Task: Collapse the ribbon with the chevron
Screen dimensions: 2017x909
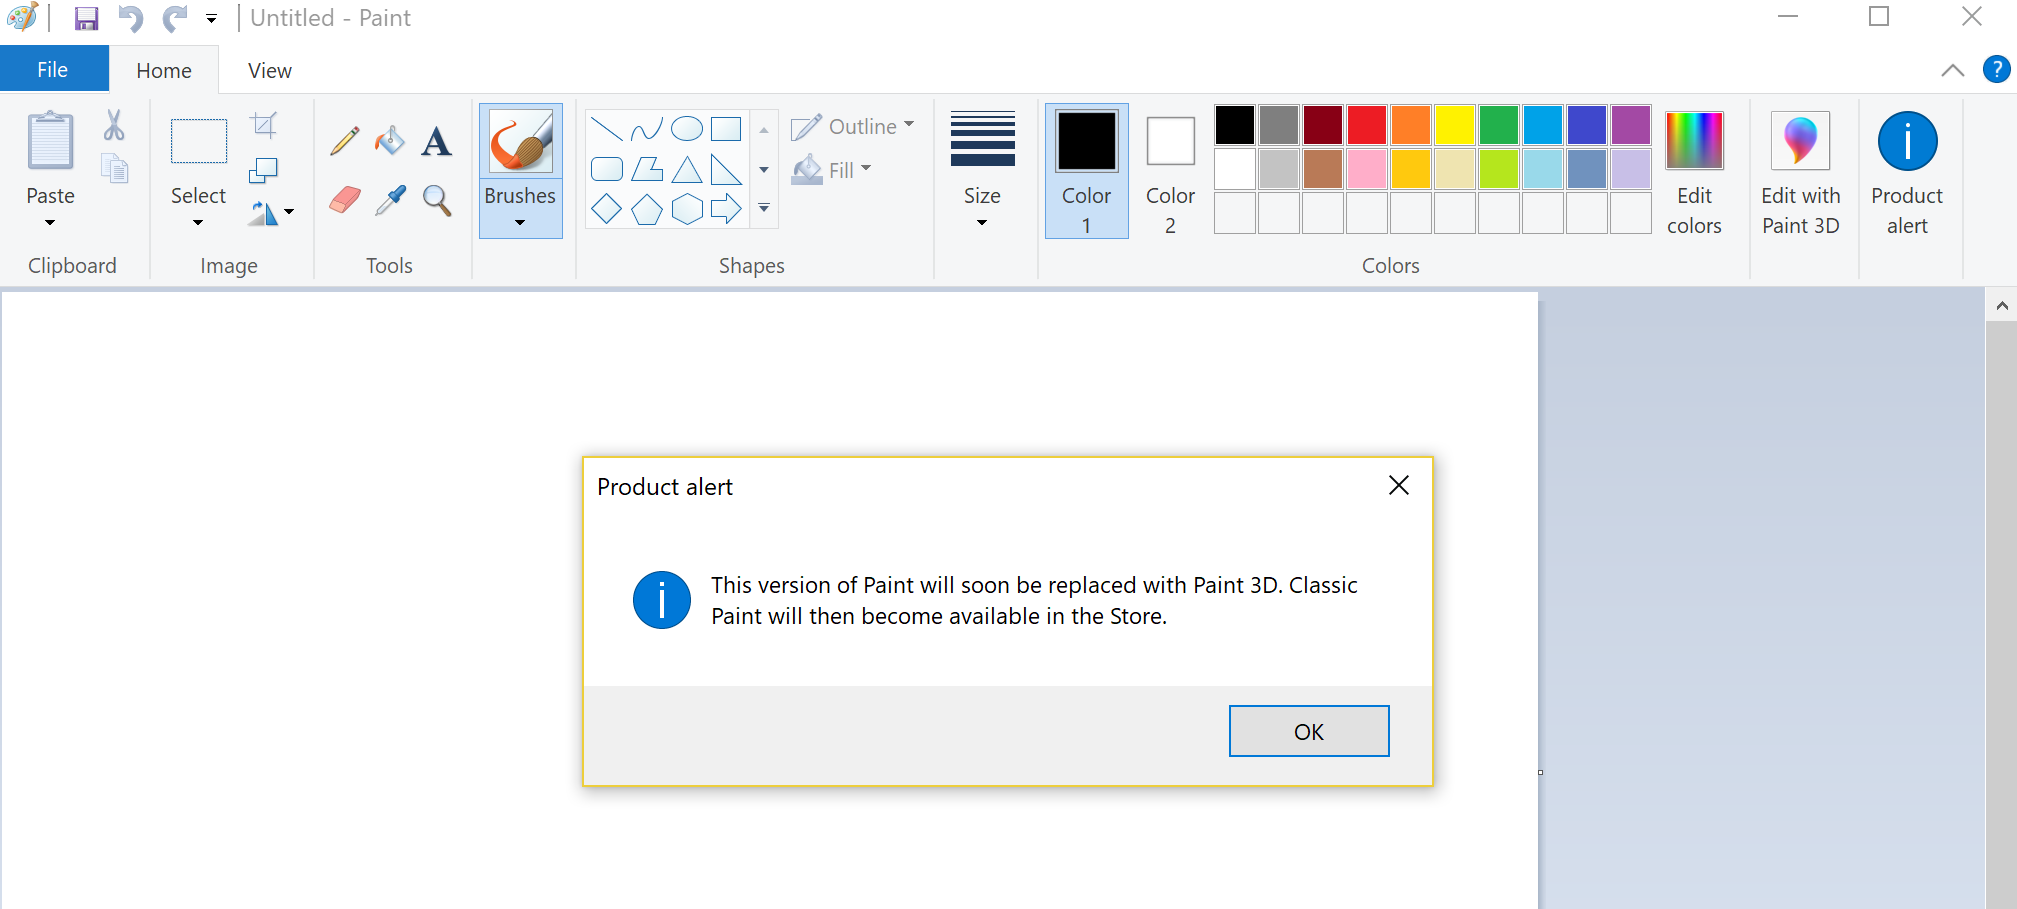Action: tap(1952, 70)
